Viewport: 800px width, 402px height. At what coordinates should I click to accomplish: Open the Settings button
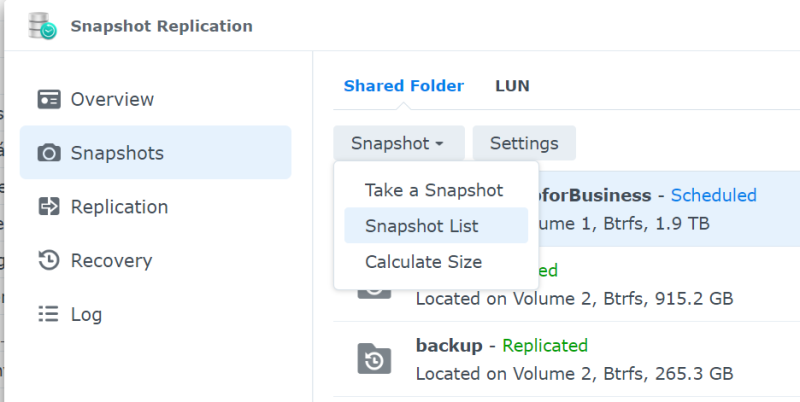tap(524, 143)
